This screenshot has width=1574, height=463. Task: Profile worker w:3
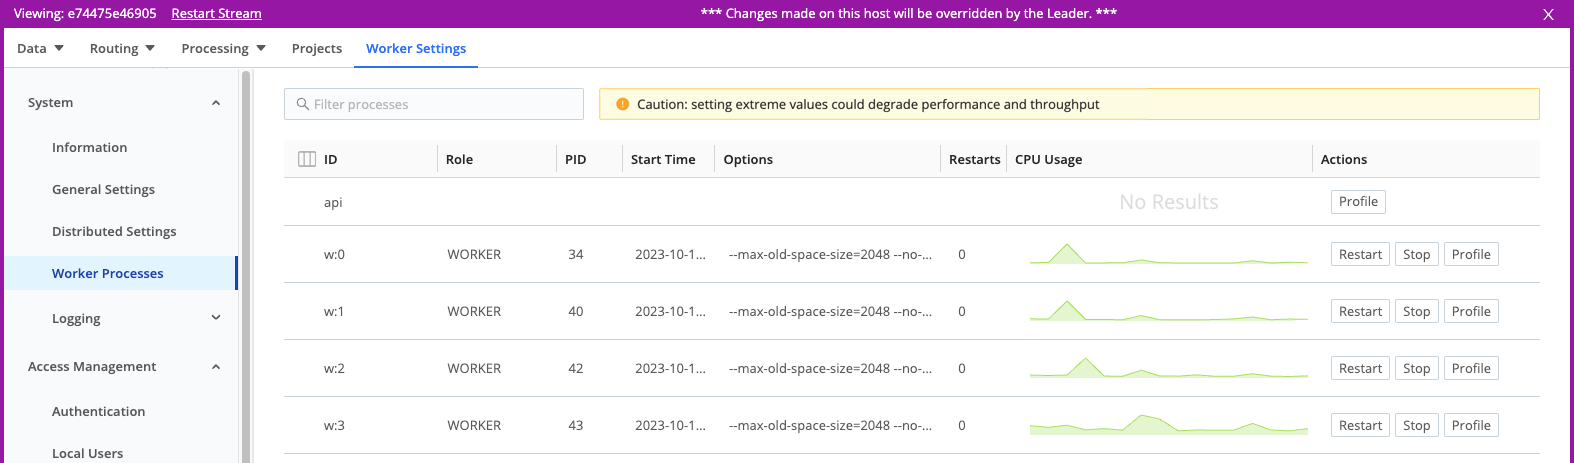[1471, 425]
